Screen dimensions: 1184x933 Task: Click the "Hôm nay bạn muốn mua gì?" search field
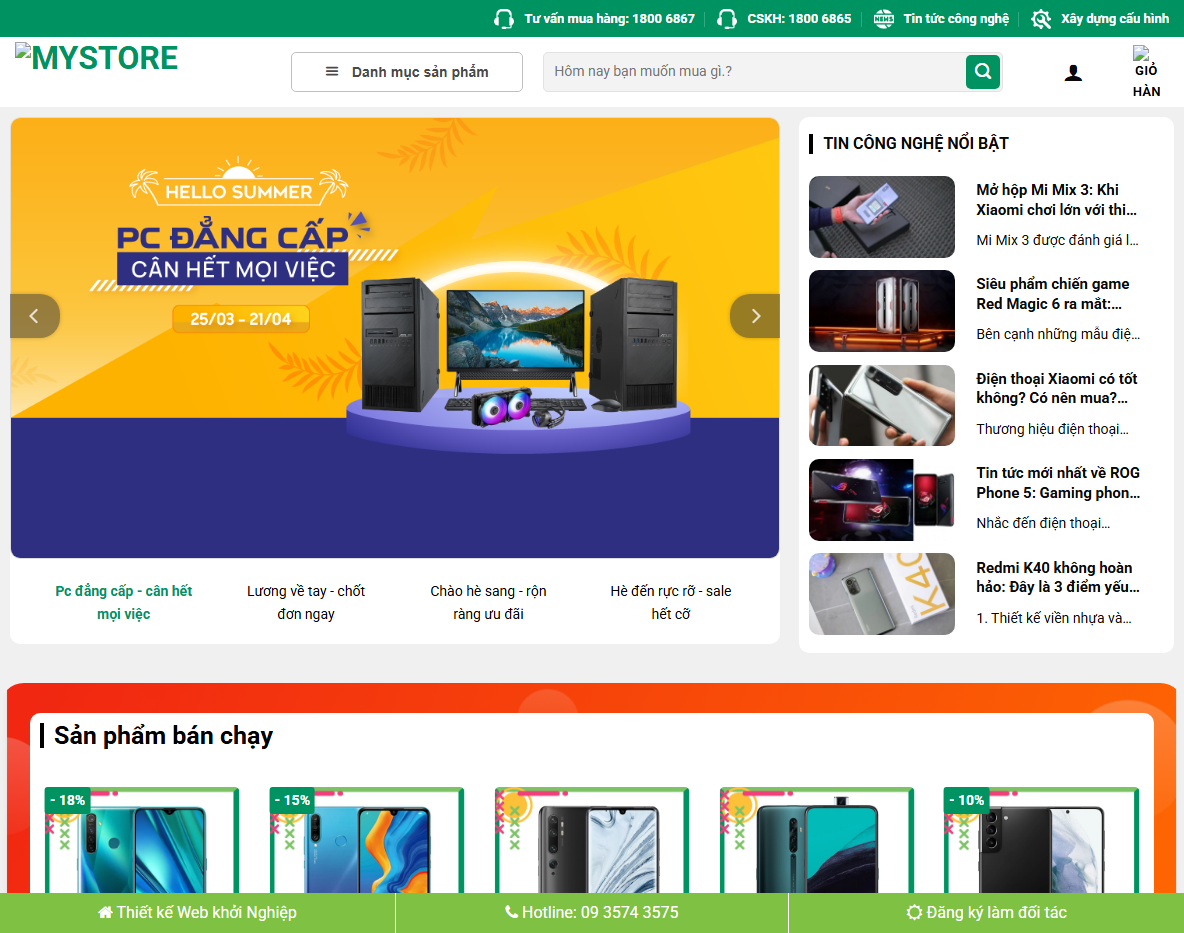750,71
